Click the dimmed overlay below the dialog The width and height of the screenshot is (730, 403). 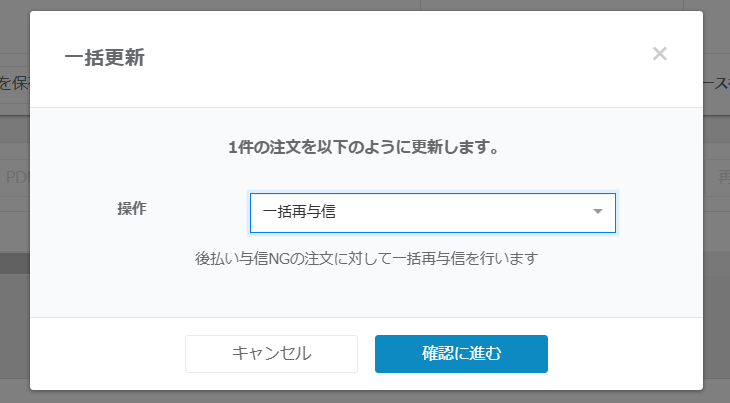tap(365, 396)
